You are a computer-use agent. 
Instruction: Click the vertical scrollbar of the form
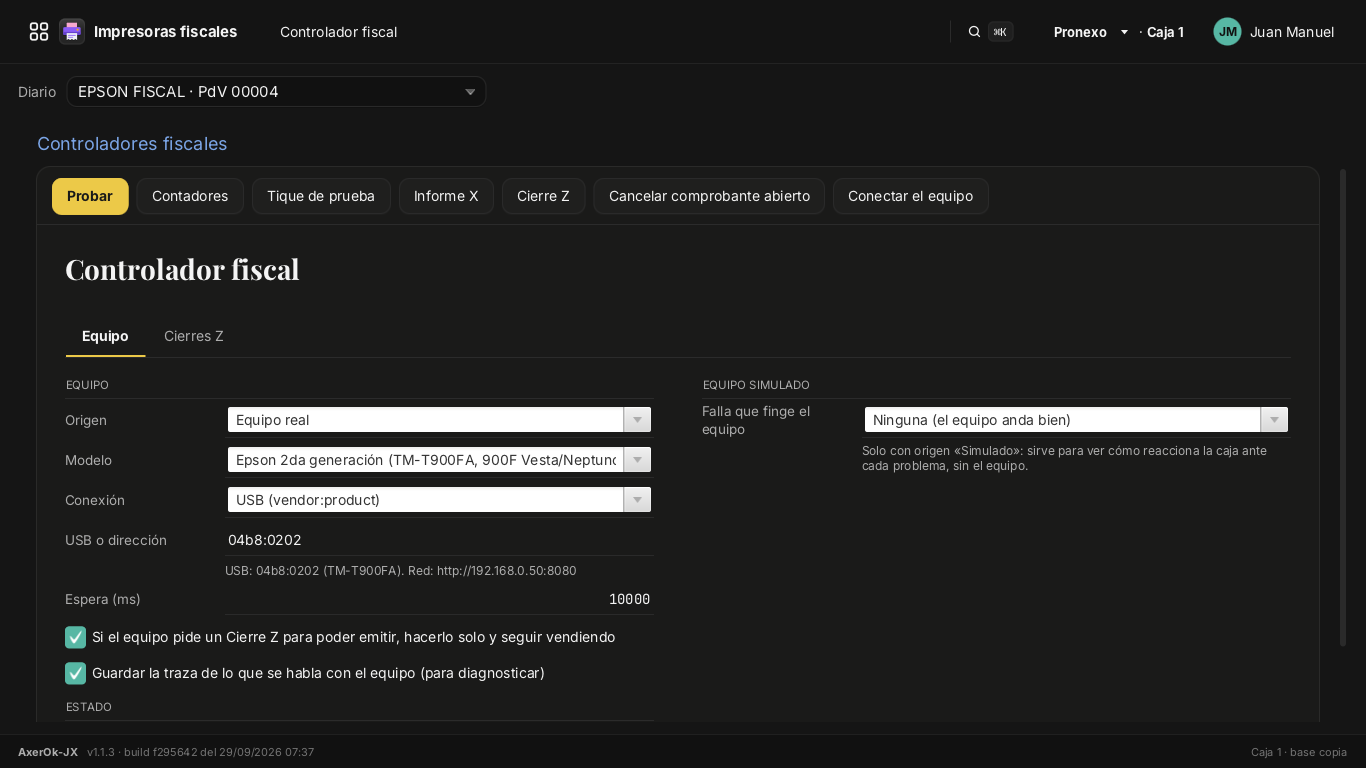pos(1343,407)
